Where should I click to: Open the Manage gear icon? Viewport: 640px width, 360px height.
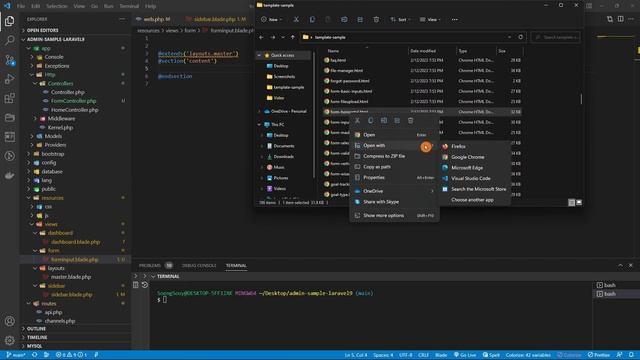[9, 340]
